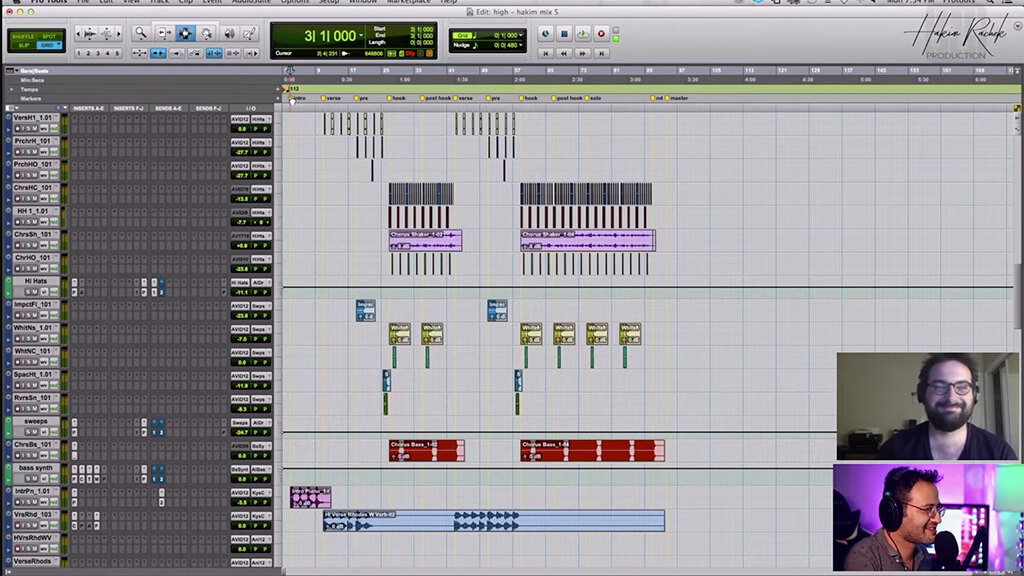1024x576 pixels.
Task: Open the AudioSuite menu
Action: click(252, 3)
